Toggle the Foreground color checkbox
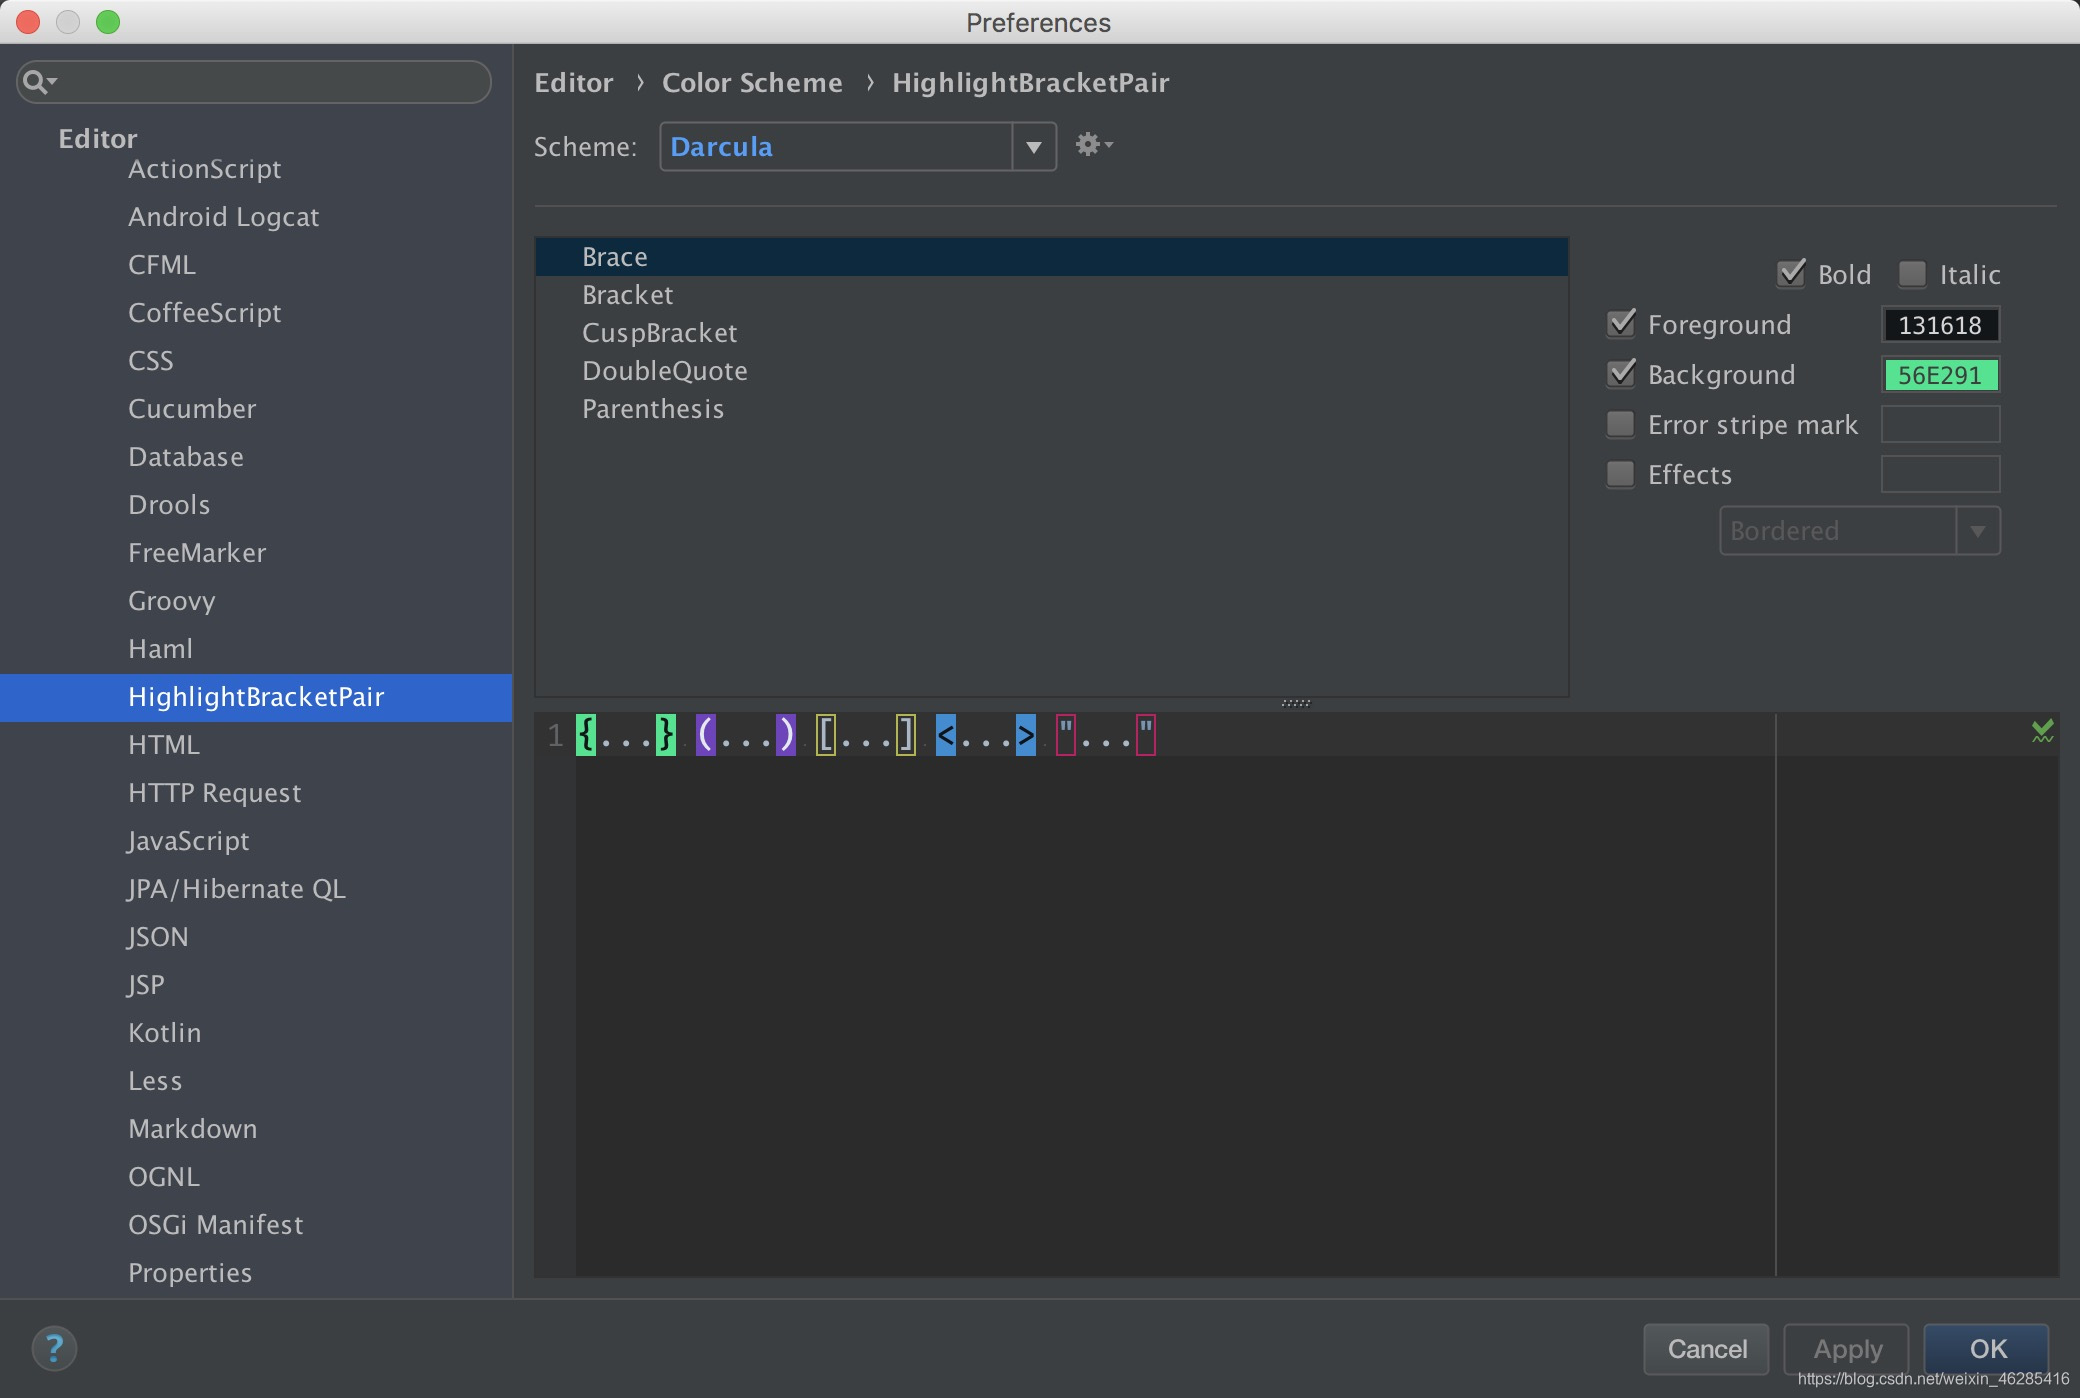The image size is (2080, 1398). coord(1621,323)
